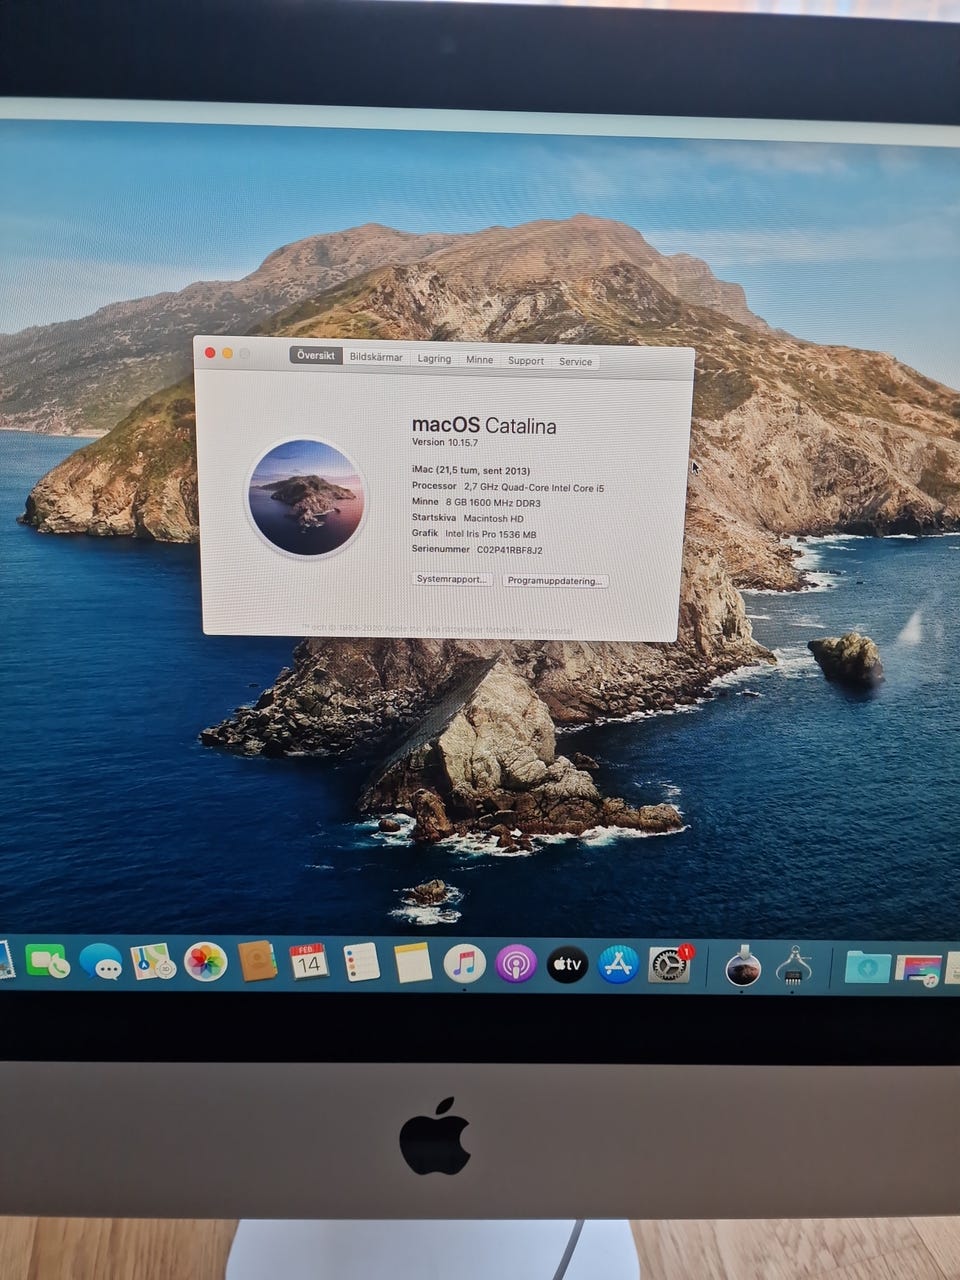The height and width of the screenshot is (1280, 960).
Task: Launch the Messages app in dock
Action: (100, 962)
